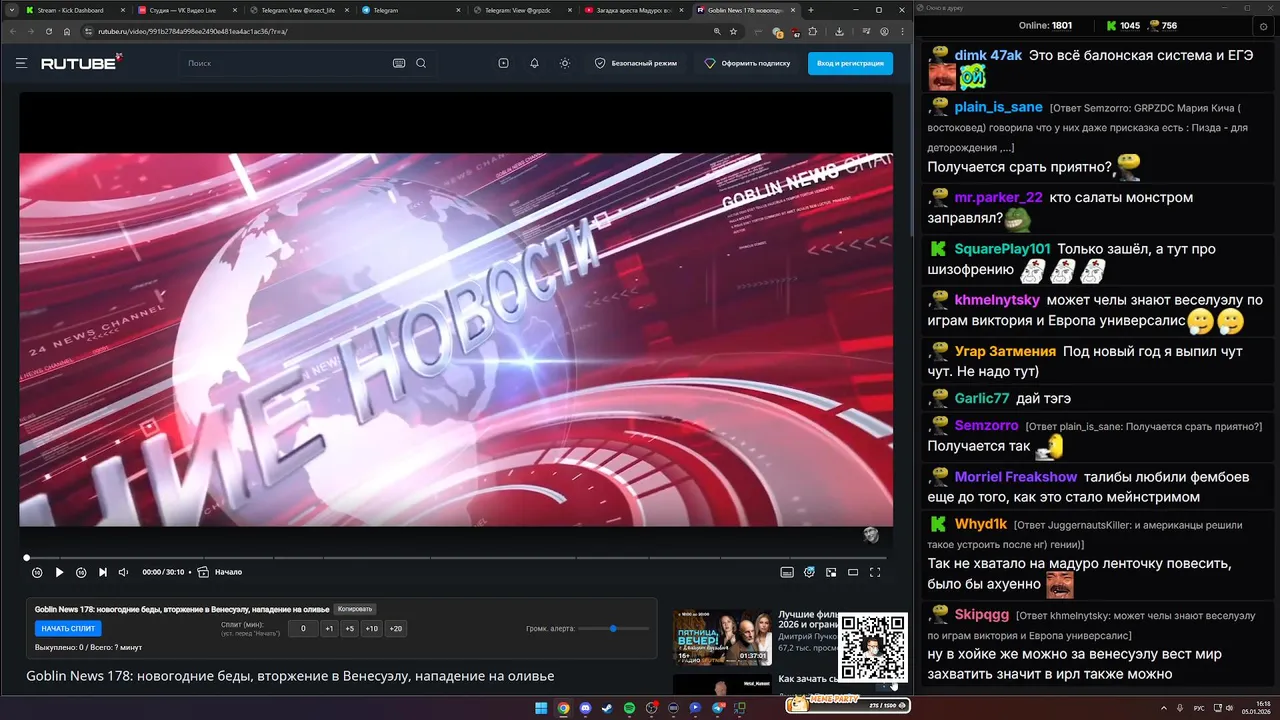
Task: Add ten minutes with +10
Action: click(x=372, y=629)
